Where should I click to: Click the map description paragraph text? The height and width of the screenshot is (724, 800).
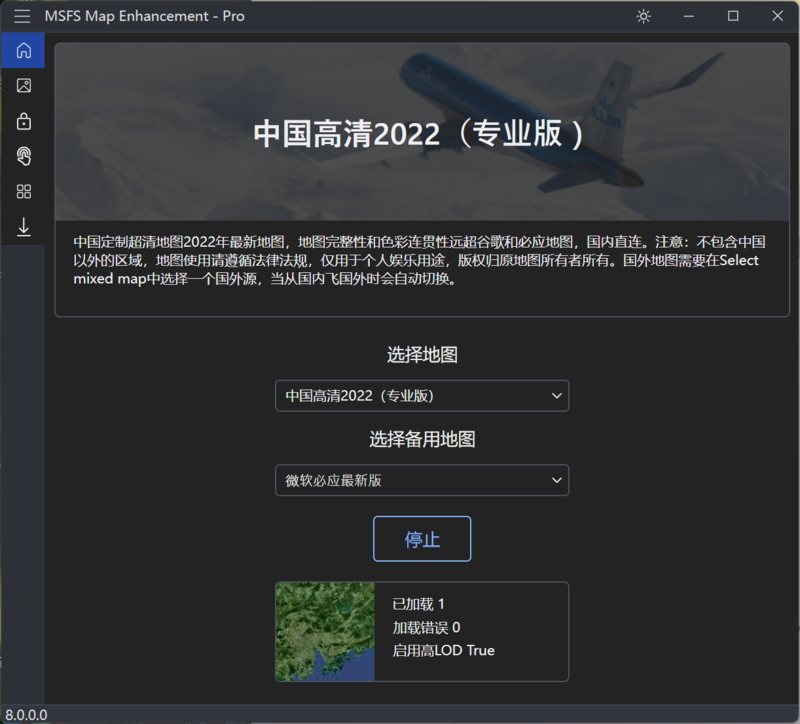(x=419, y=260)
